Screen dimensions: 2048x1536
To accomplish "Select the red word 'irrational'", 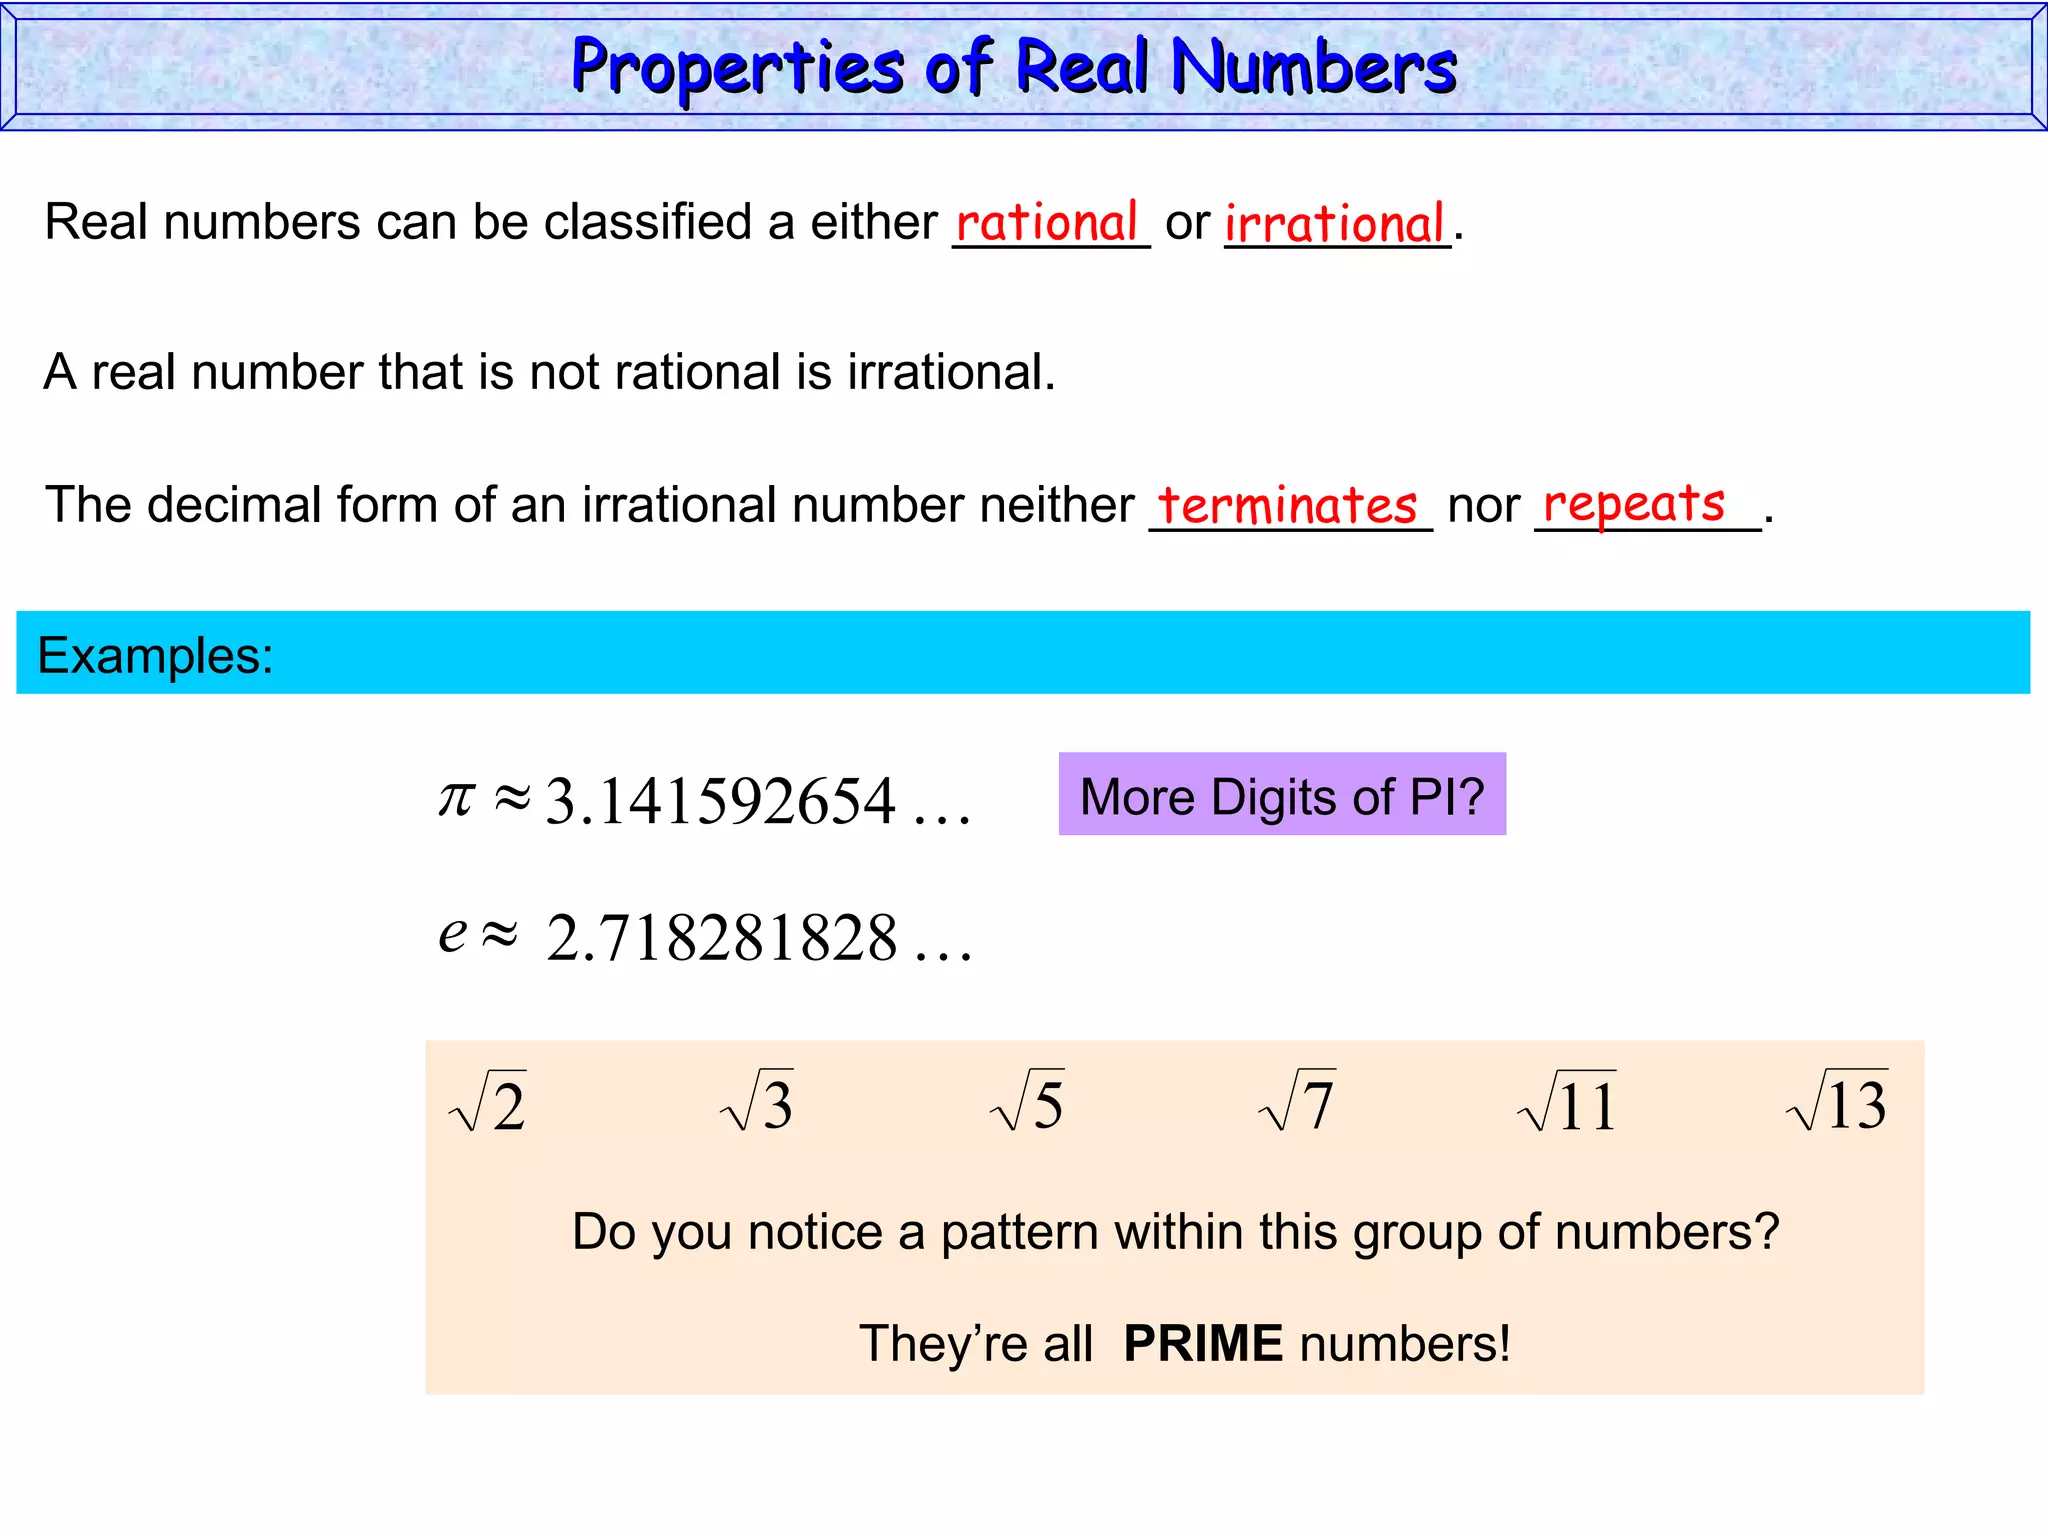I will [1335, 222].
